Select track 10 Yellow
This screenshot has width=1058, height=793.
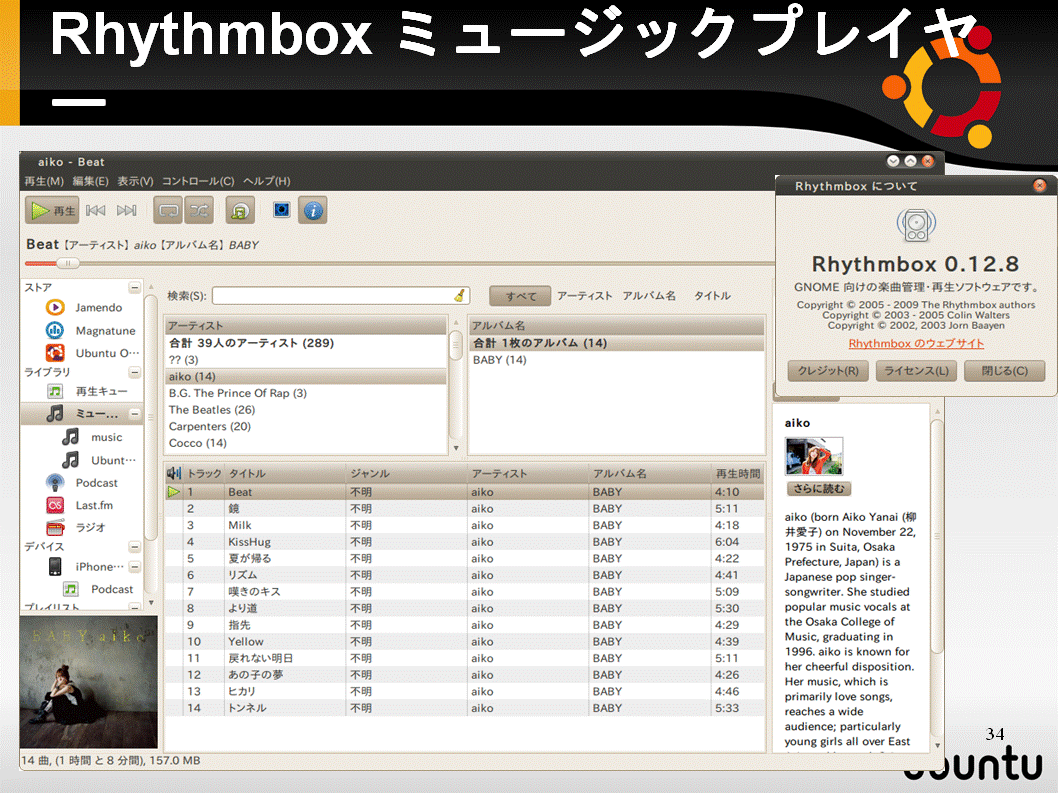465,642
